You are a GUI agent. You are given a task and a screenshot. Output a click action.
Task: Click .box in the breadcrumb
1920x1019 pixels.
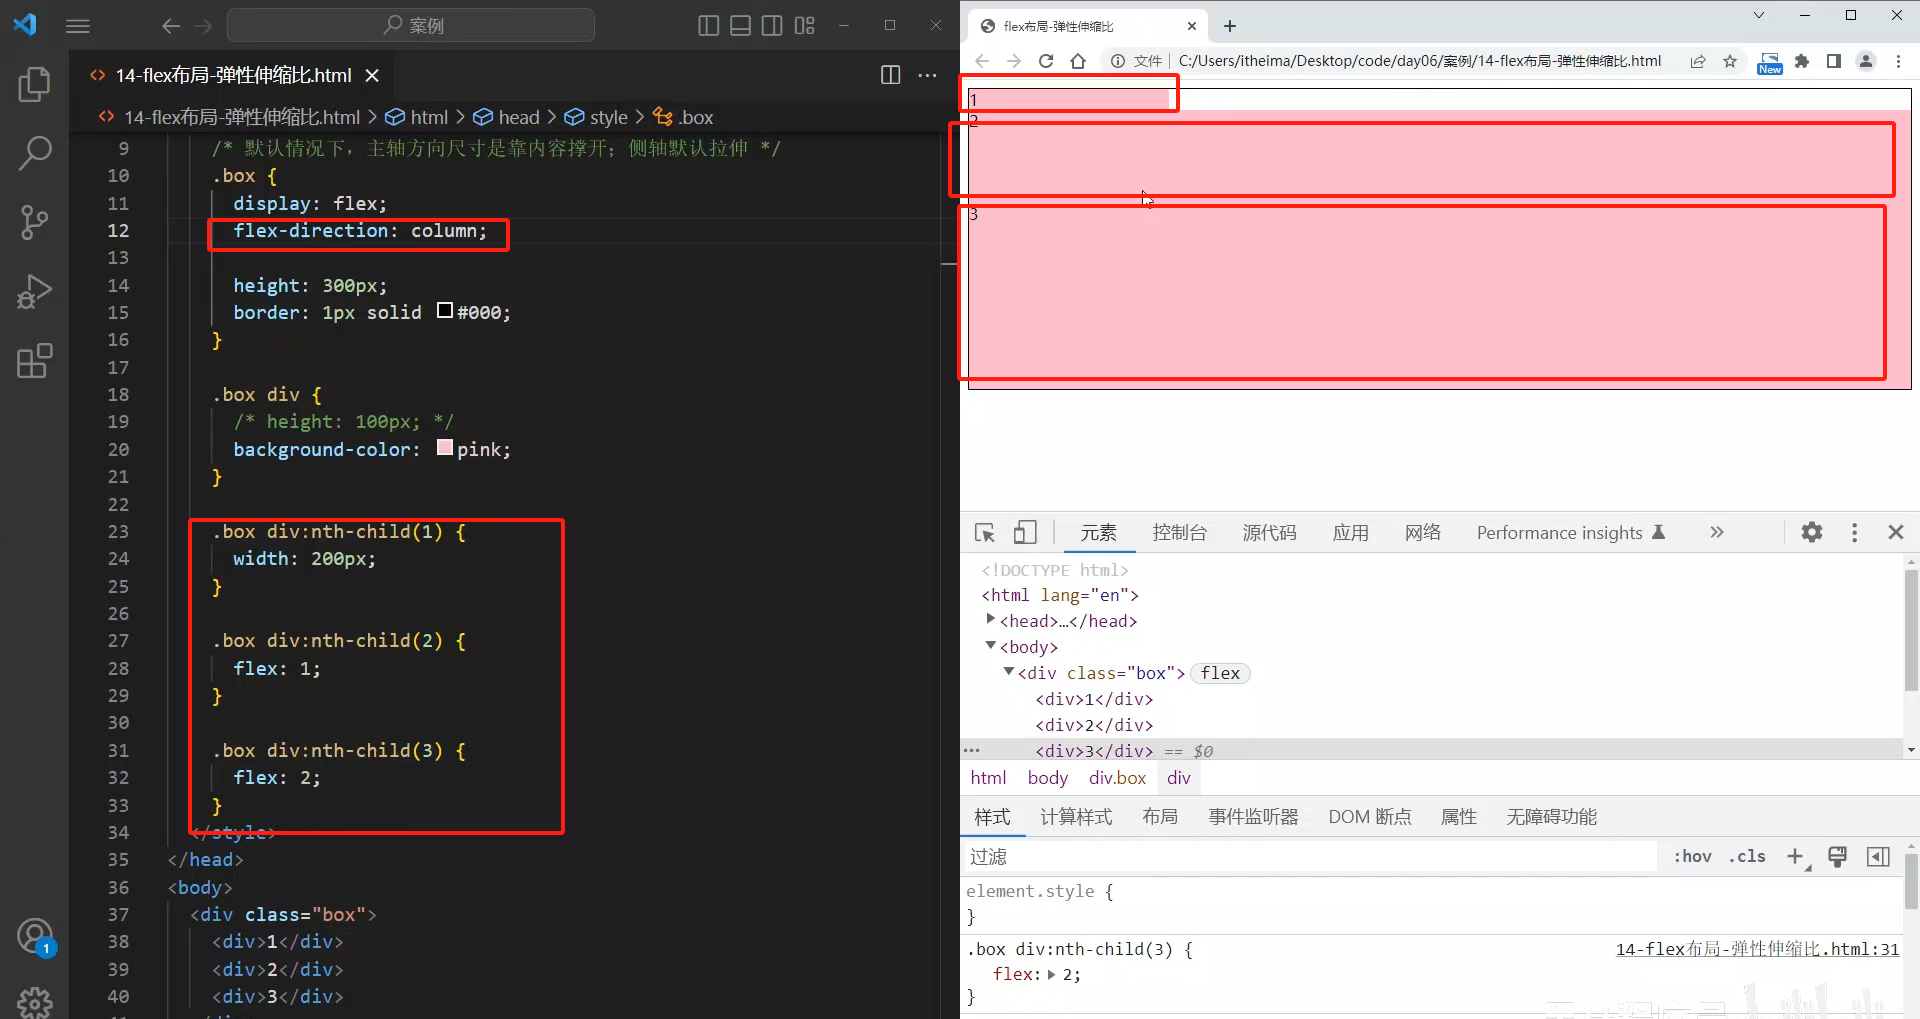coord(696,117)
